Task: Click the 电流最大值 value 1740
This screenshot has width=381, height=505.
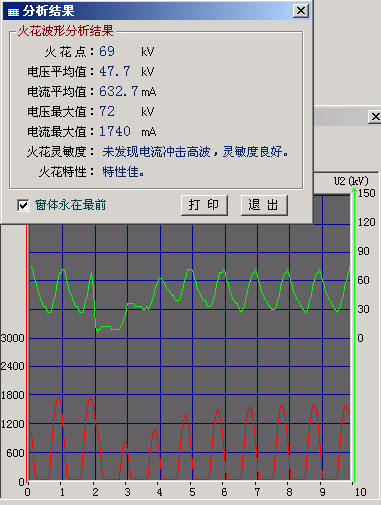Action: point(115,131)
